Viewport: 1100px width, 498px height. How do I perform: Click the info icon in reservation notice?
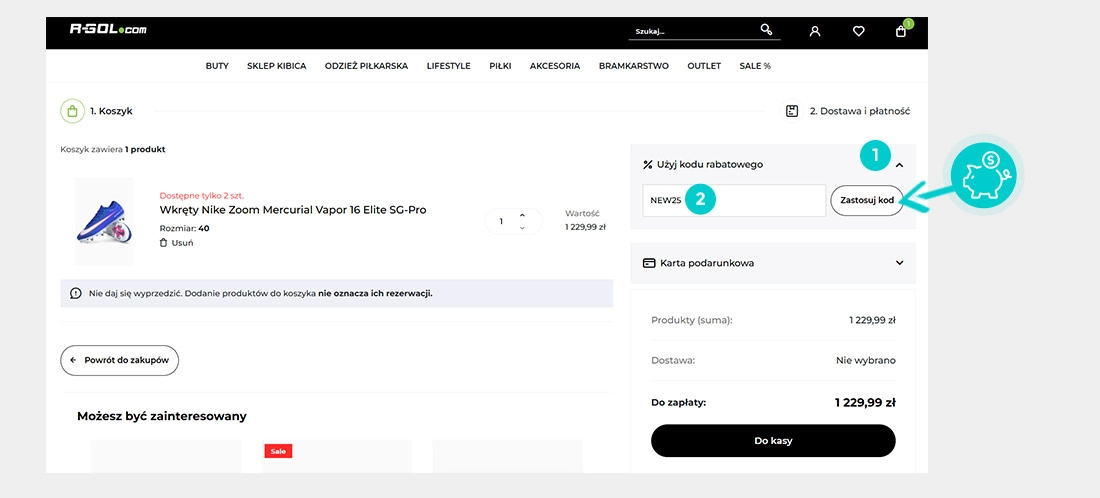tap(76, 293)
